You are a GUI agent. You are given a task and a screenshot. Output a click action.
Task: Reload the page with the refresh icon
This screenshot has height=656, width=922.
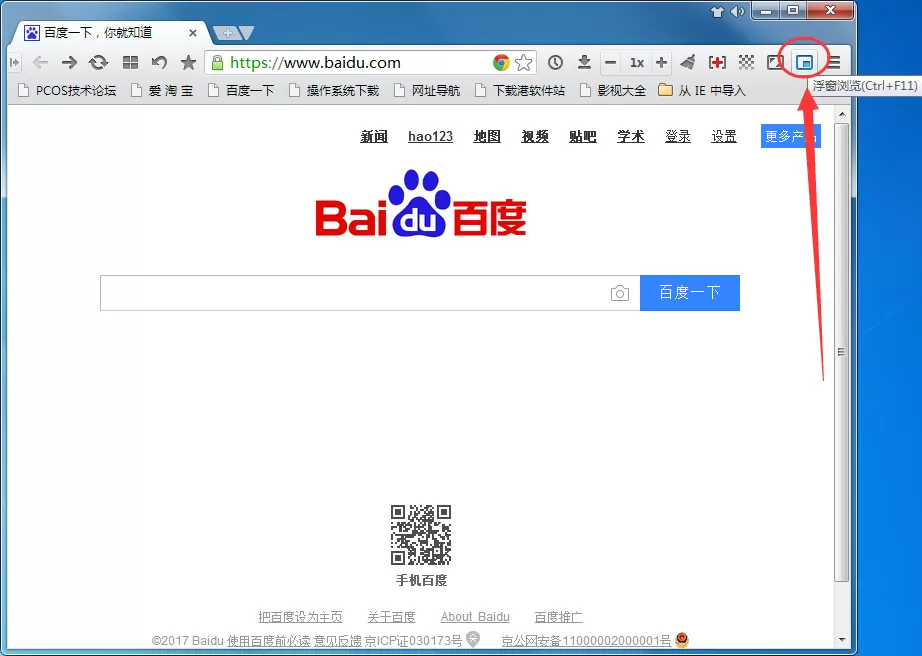99,62
